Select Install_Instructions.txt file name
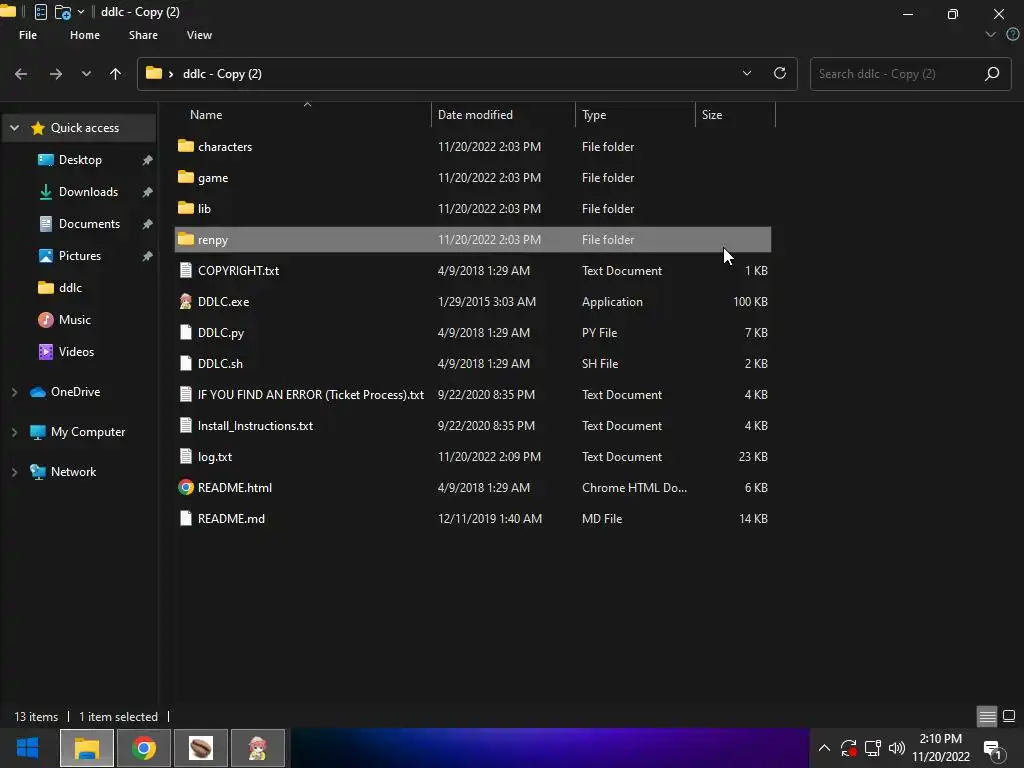The image size is (1024, 768). click(x=255, y=426)
